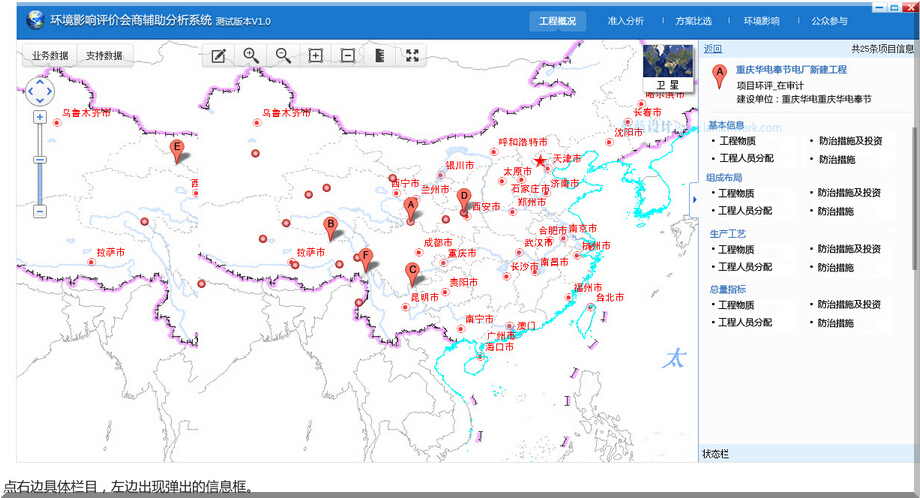Open the 环境影响 tab

[761, 20]
